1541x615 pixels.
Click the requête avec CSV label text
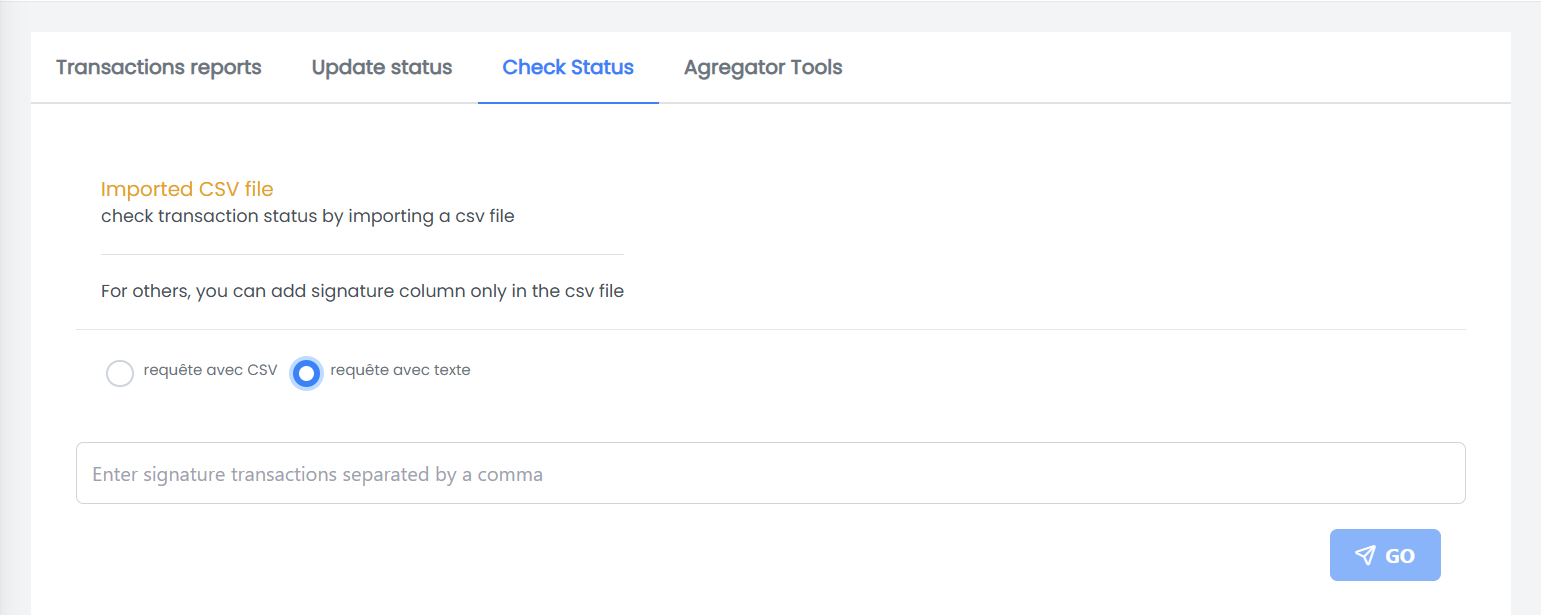210,370
